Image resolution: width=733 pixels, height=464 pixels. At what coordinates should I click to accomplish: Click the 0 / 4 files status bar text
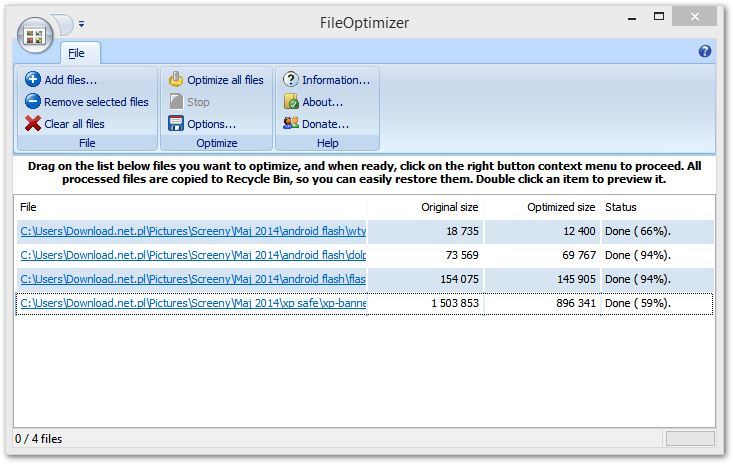[x=38, y=439]
